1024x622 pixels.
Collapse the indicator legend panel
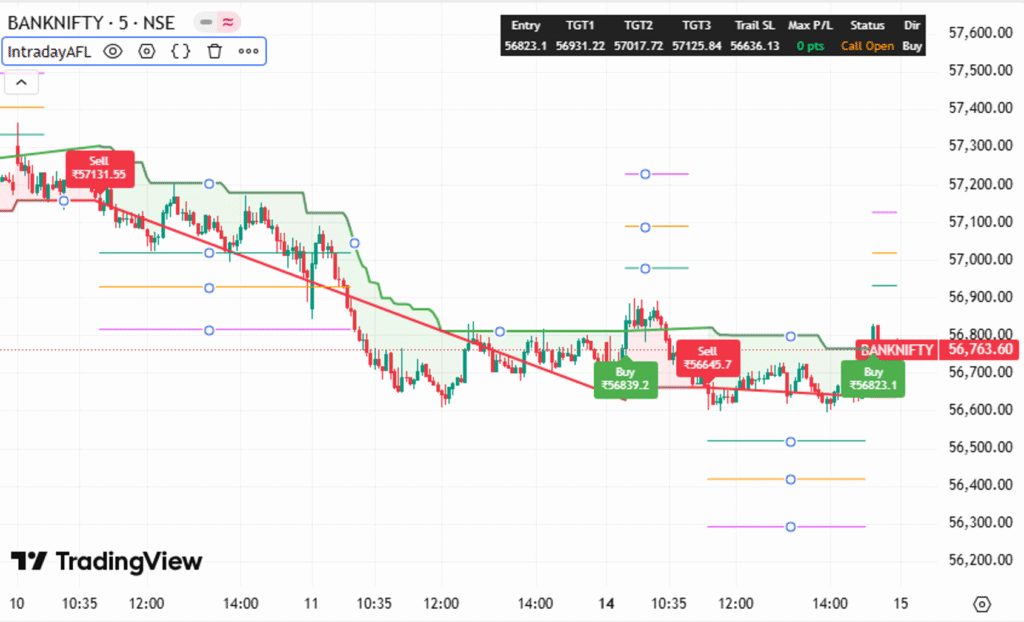click(x=21, y=81)
